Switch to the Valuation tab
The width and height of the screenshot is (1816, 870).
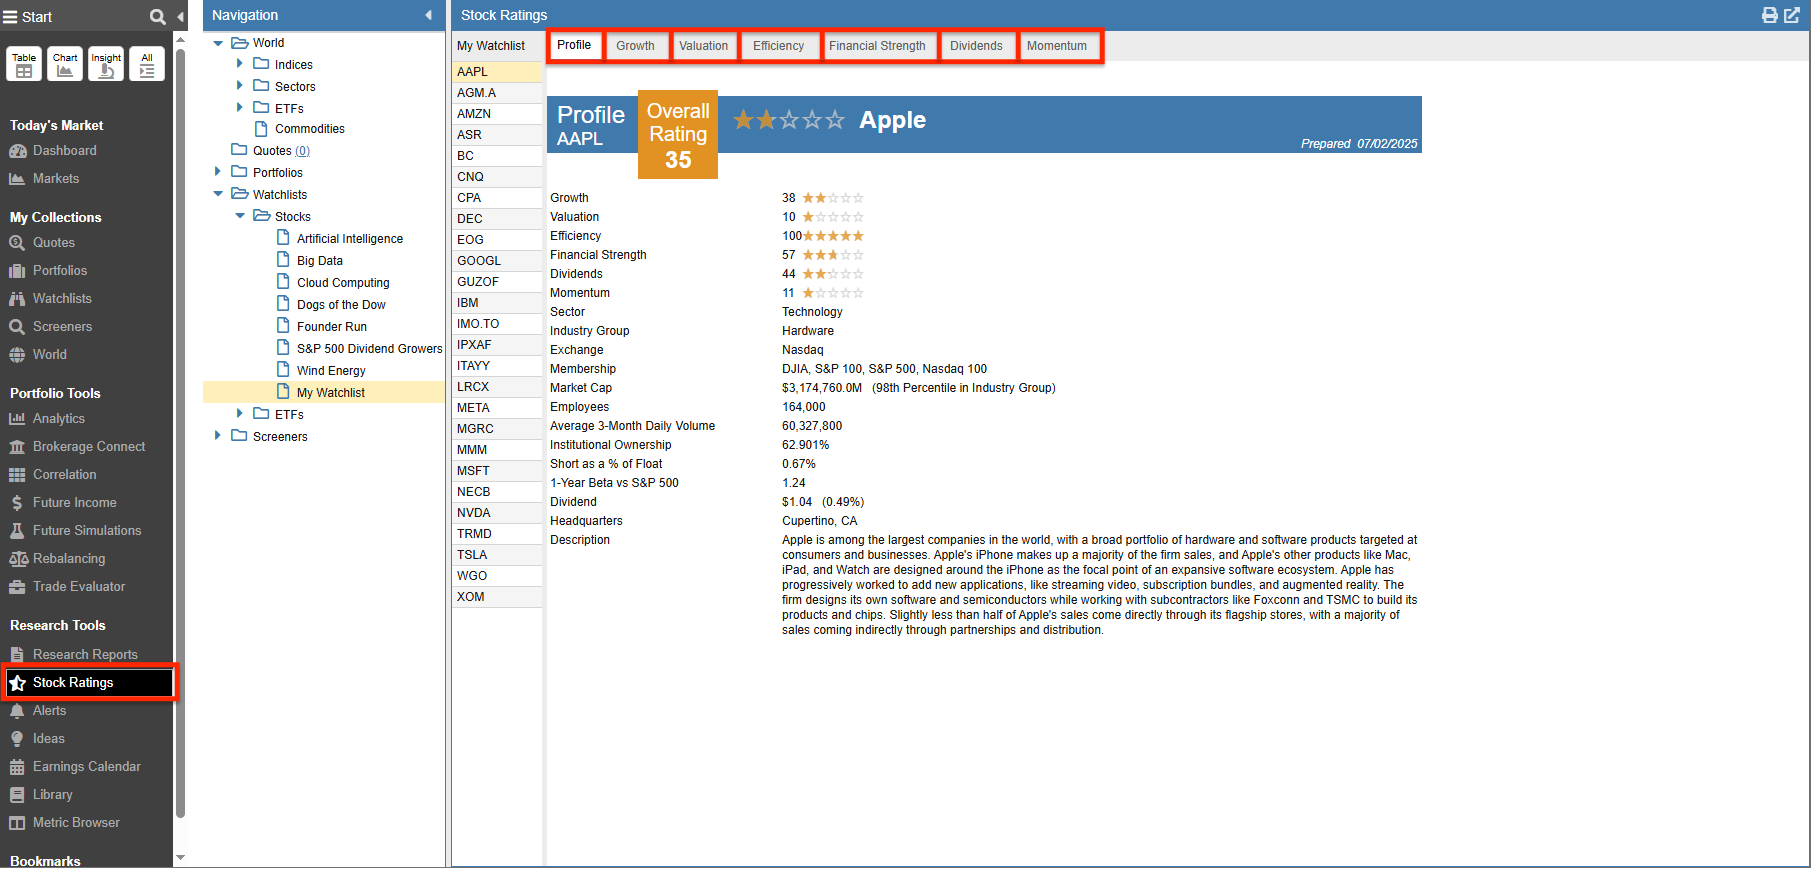click(703, 46)
